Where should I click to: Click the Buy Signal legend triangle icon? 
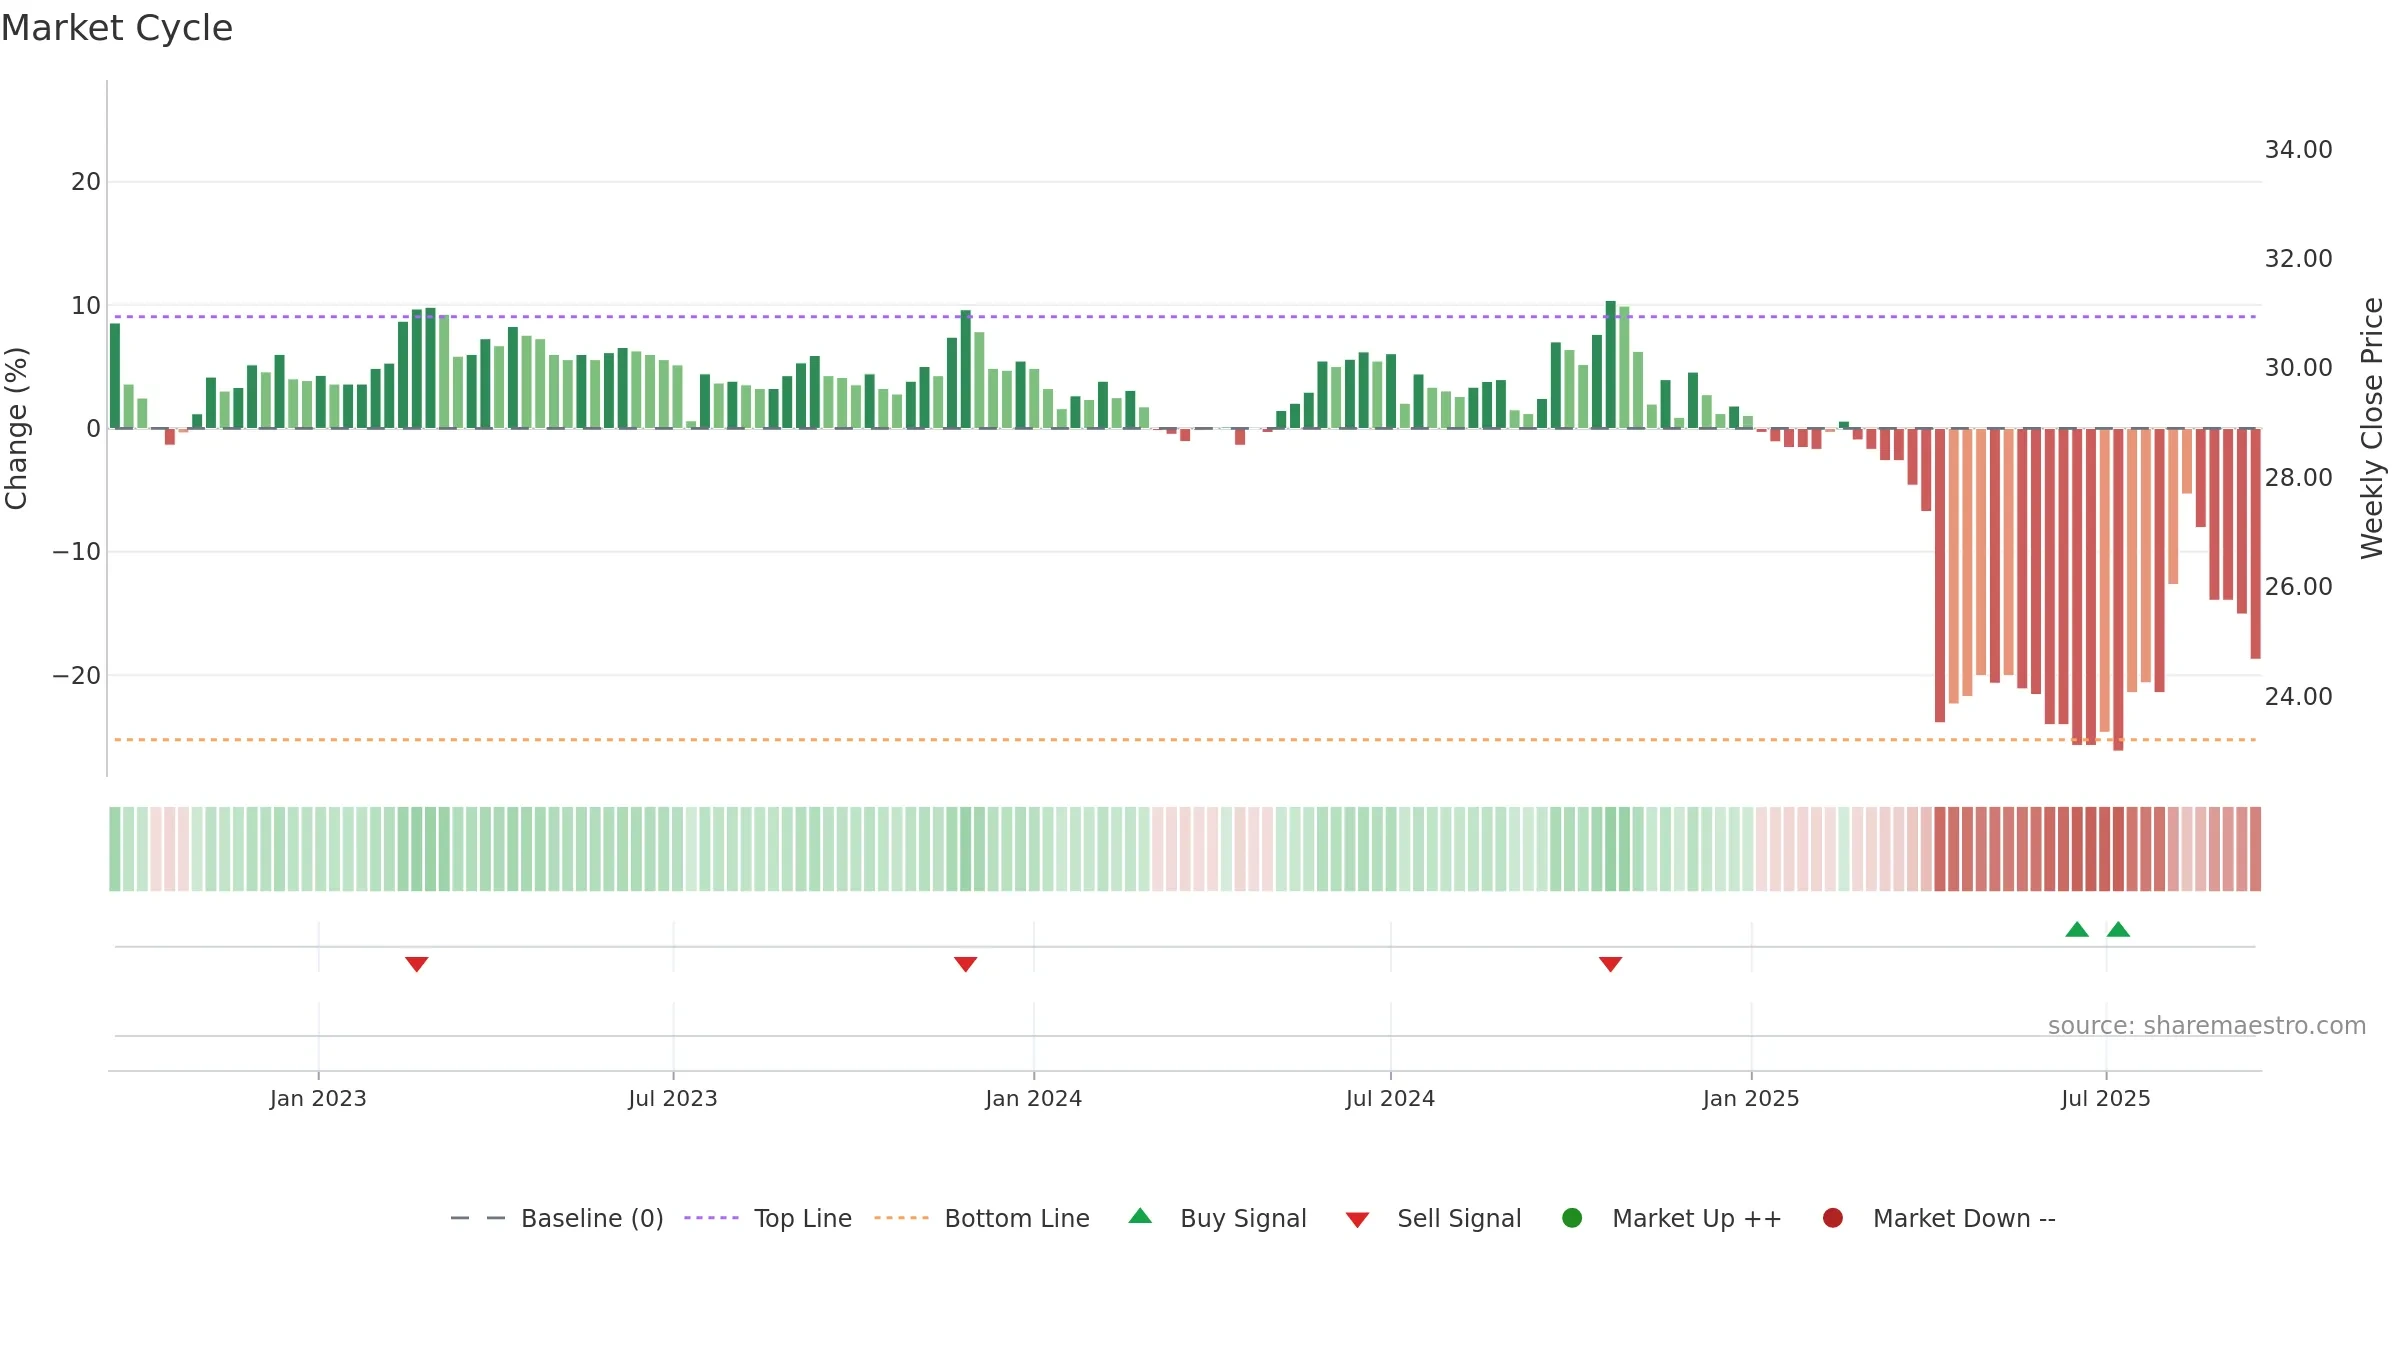coord(1140,1216)
